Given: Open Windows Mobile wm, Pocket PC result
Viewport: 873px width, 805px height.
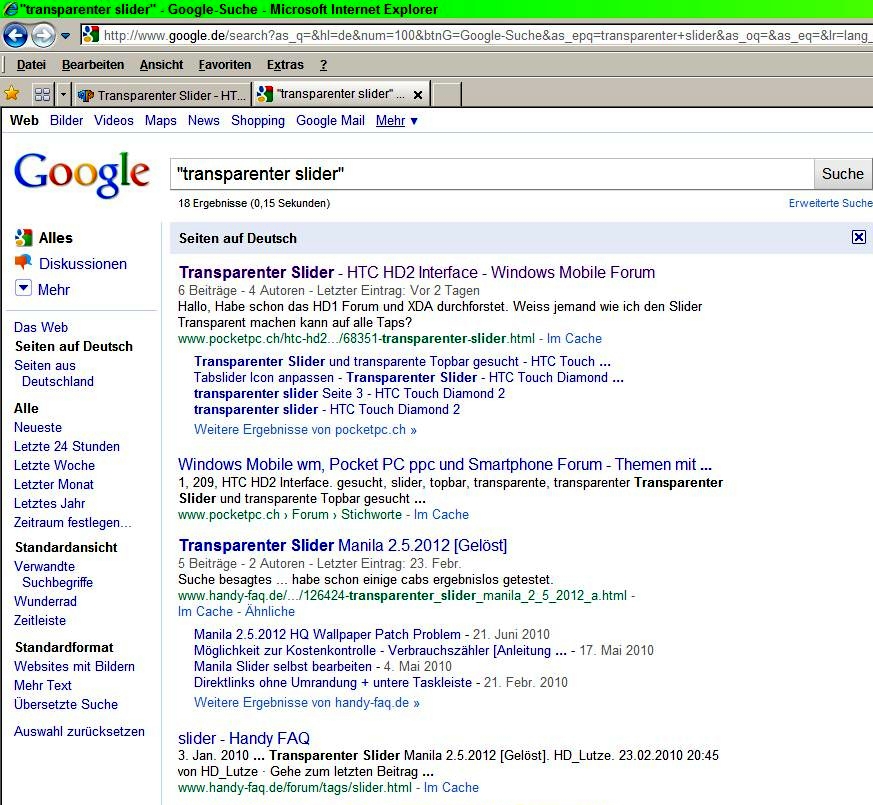Looking at the screenshot, I should (445, 464).
